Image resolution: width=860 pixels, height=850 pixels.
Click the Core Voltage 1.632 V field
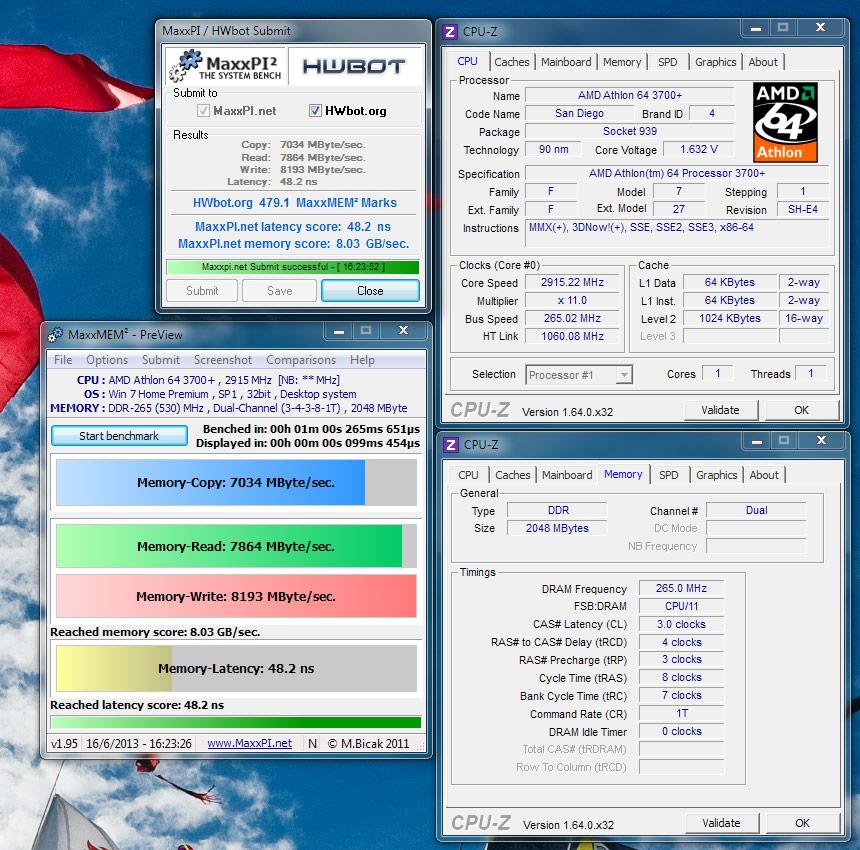[698, 149]
